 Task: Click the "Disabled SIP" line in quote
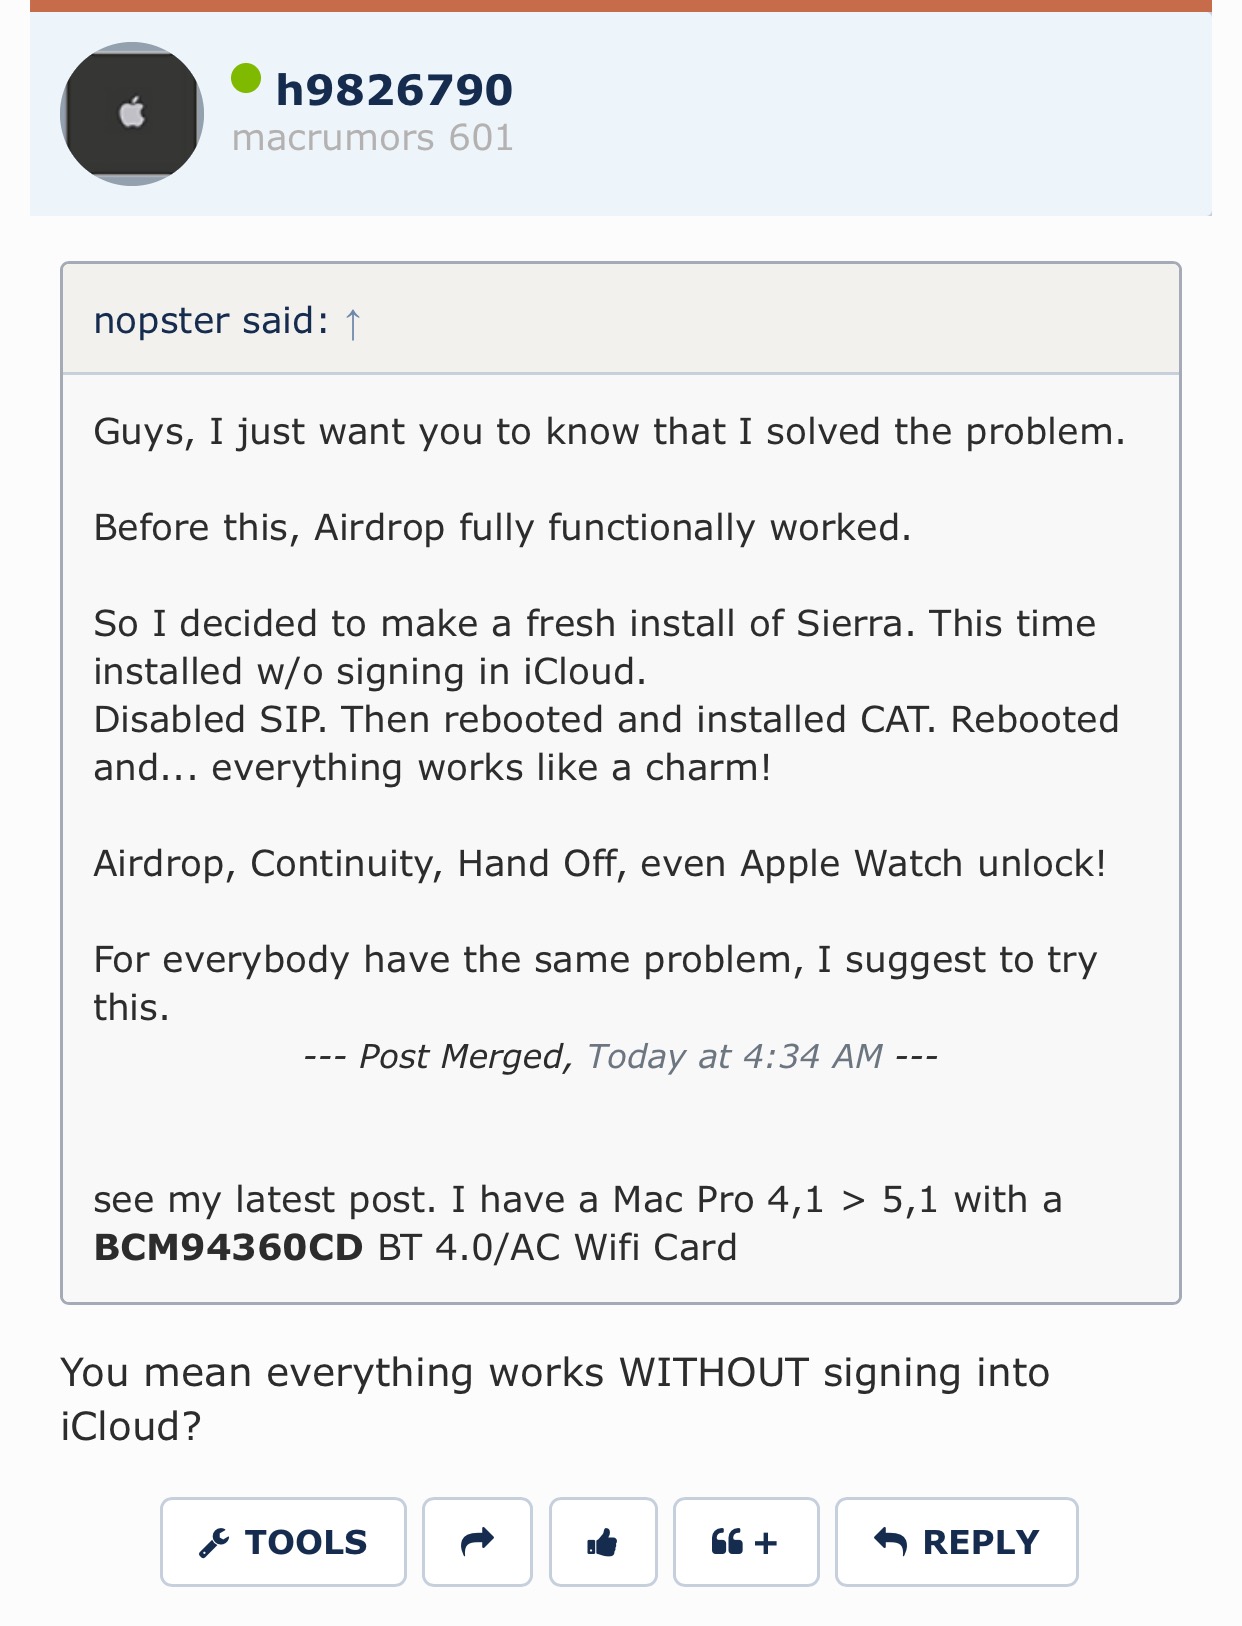tap(606, 720)
